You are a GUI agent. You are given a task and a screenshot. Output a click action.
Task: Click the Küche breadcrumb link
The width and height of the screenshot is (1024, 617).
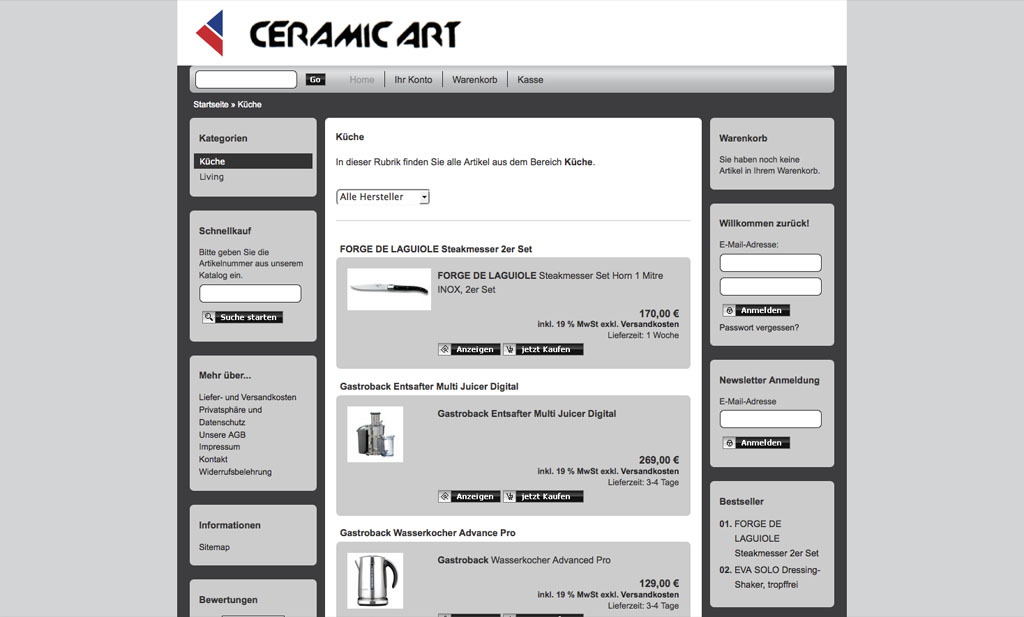(x=249, y=104)
